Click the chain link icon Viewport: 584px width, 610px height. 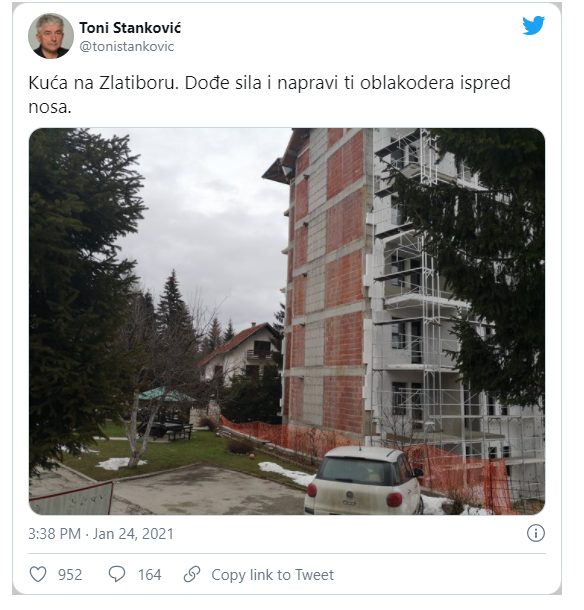(x=192, y=574)
